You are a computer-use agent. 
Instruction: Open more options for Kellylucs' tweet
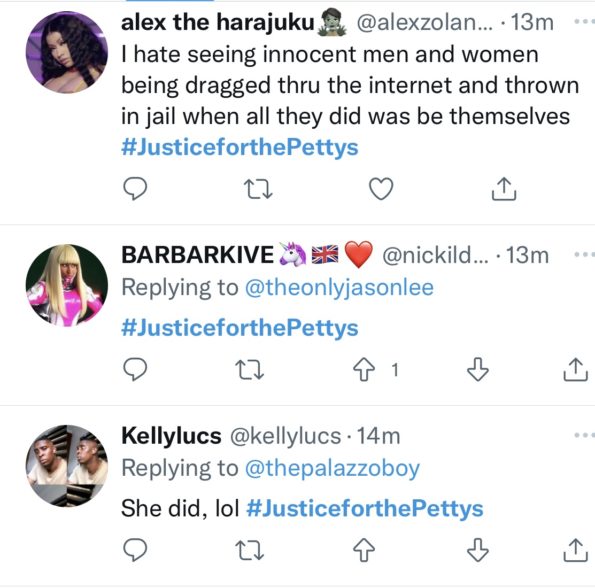click(x=584, y=435)
